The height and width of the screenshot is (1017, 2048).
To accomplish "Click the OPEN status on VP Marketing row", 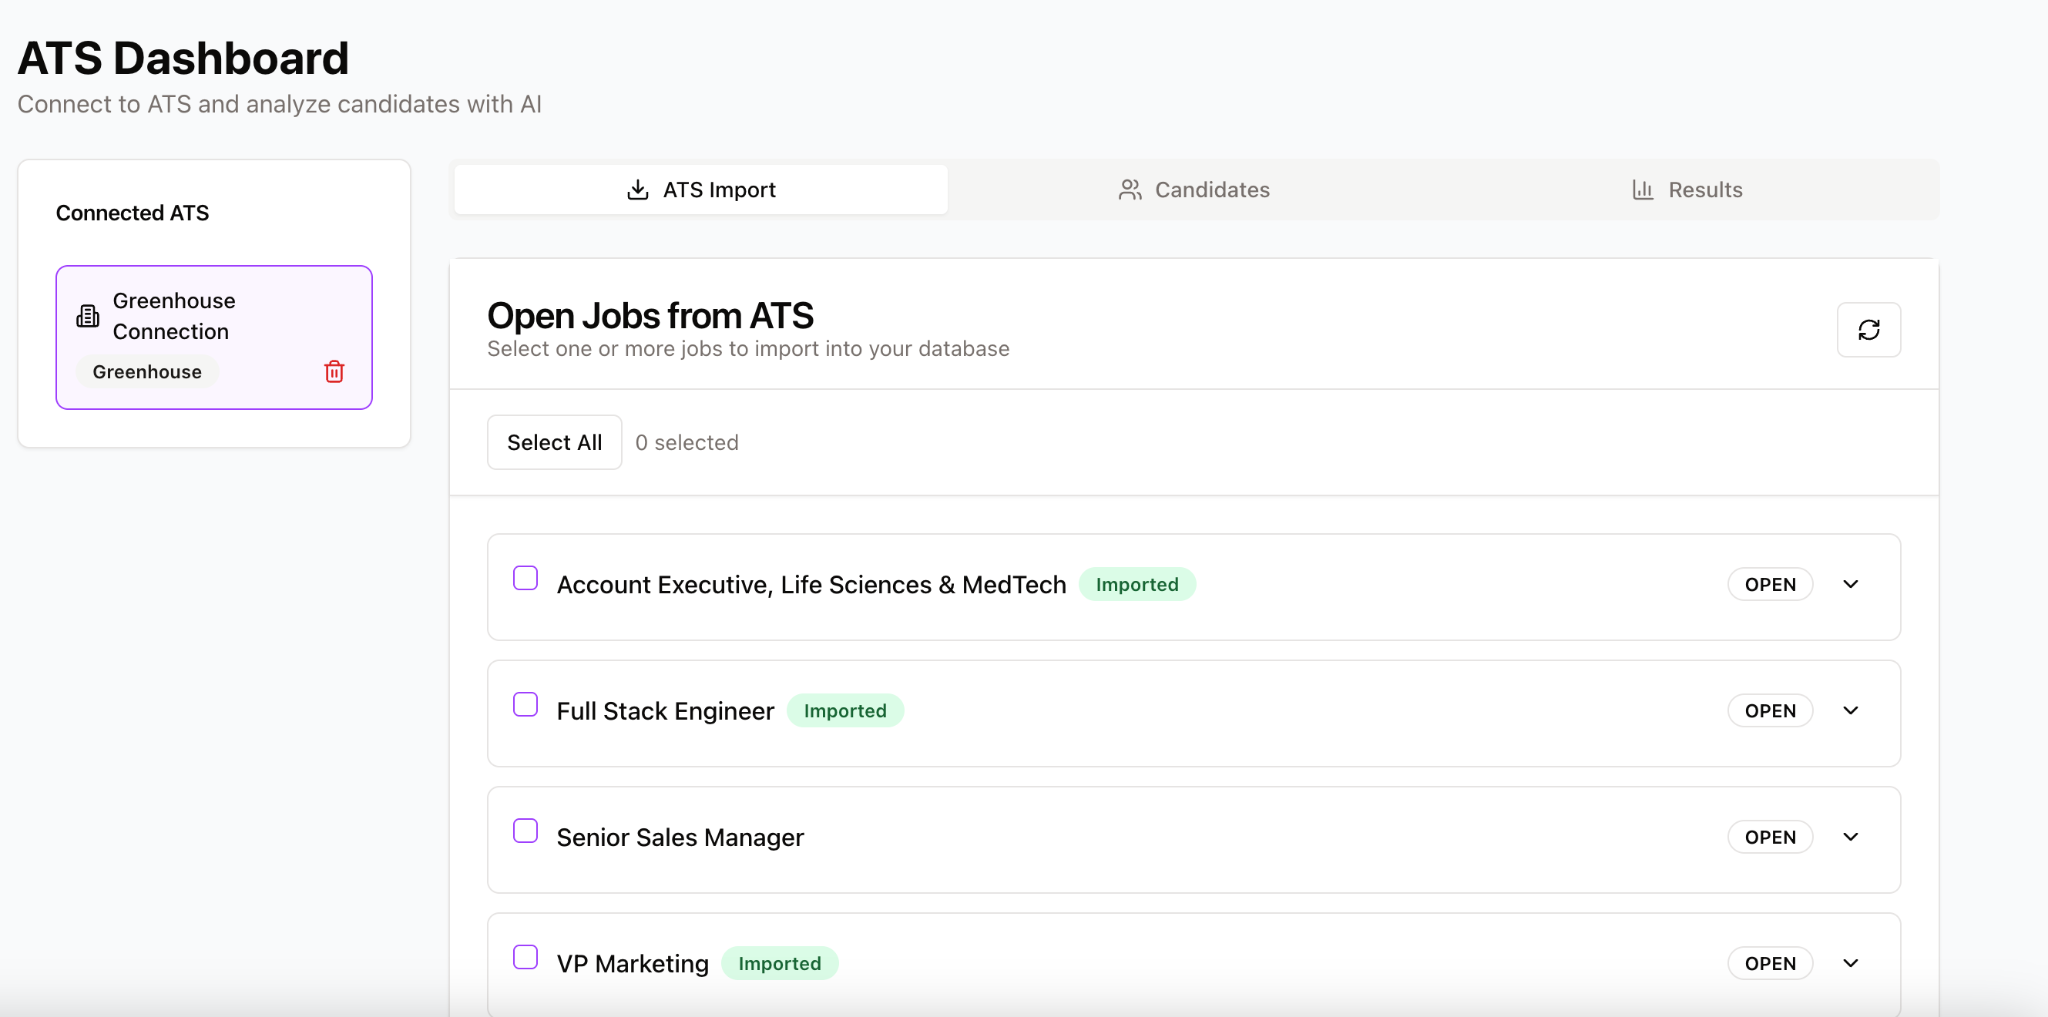I will (1770, 963).
